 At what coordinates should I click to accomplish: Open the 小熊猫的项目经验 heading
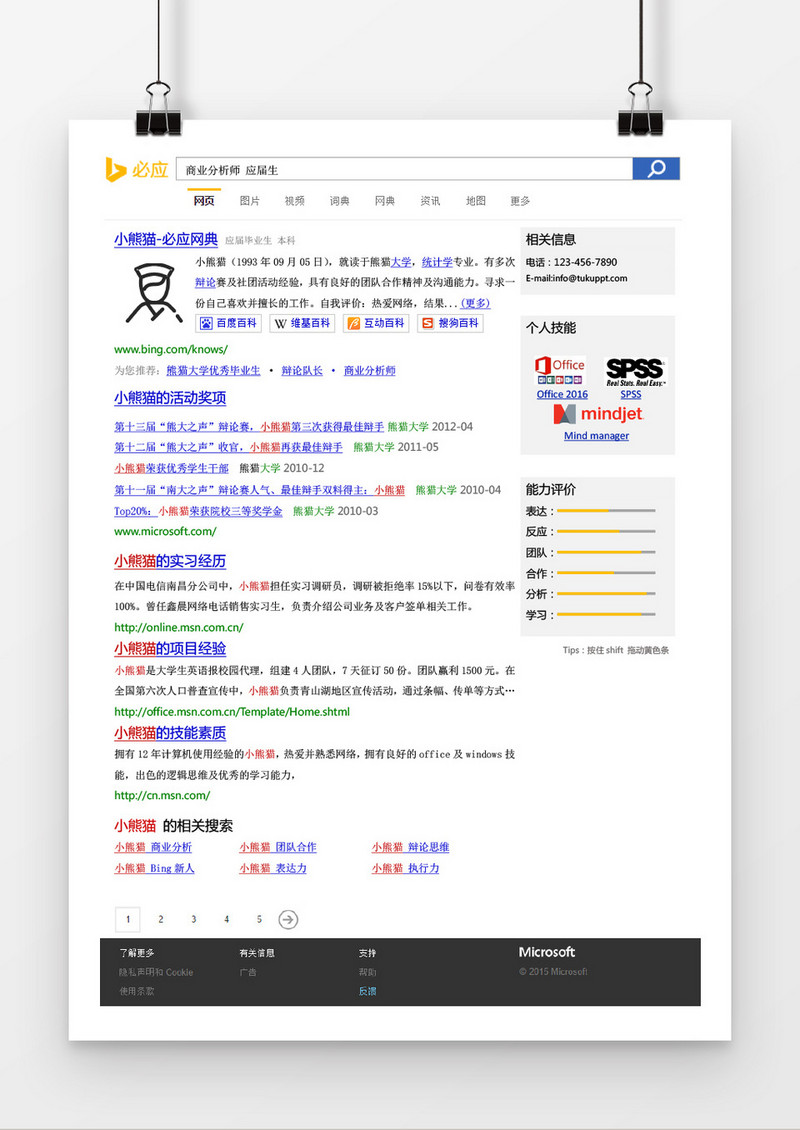coord(170,649)
